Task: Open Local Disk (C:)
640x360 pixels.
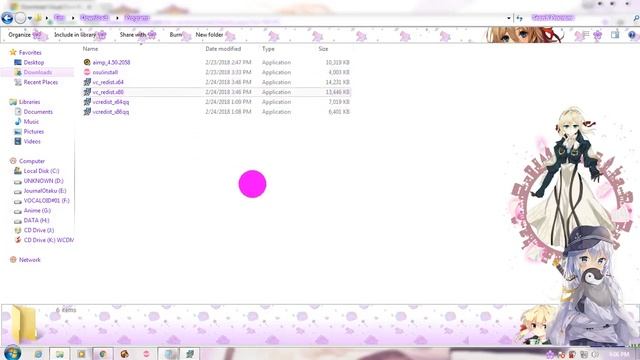Action: point(41,171)
